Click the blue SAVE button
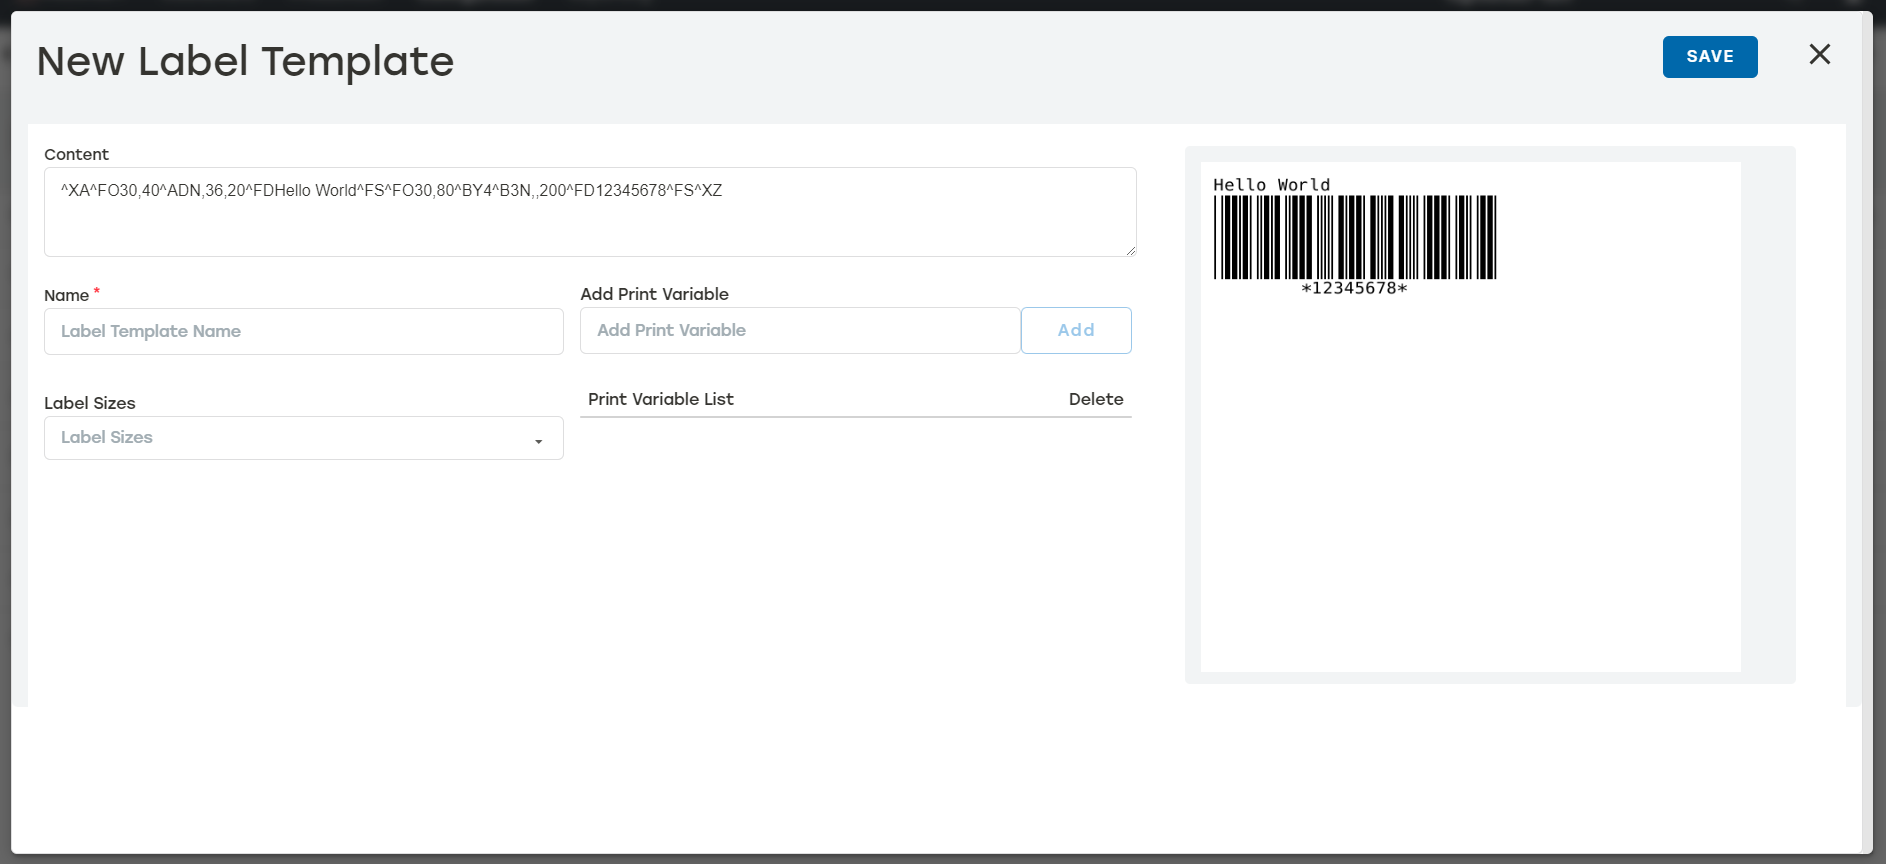The image size is (1886, 864). 1710,57
